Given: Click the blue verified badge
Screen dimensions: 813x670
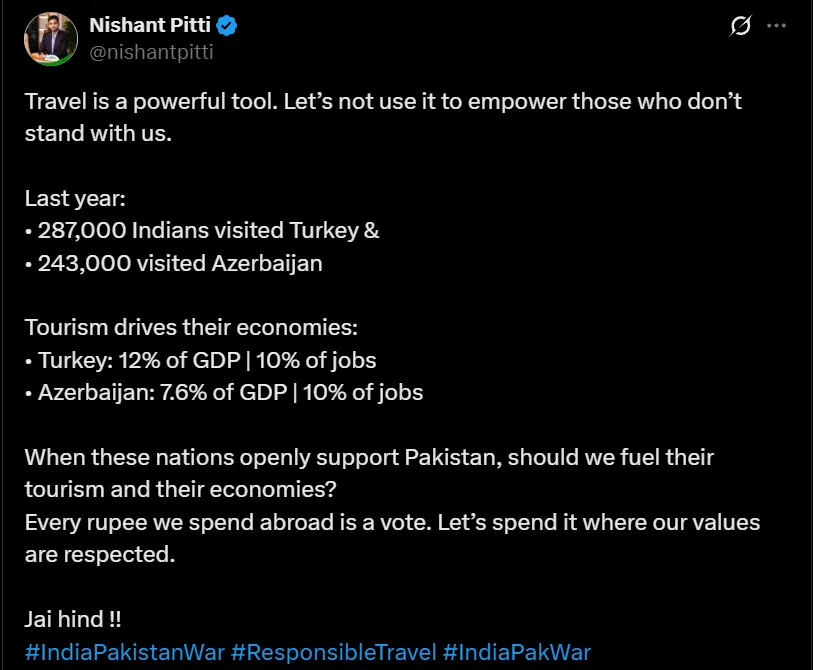Looking at the screenshot, I should (227, 25).
